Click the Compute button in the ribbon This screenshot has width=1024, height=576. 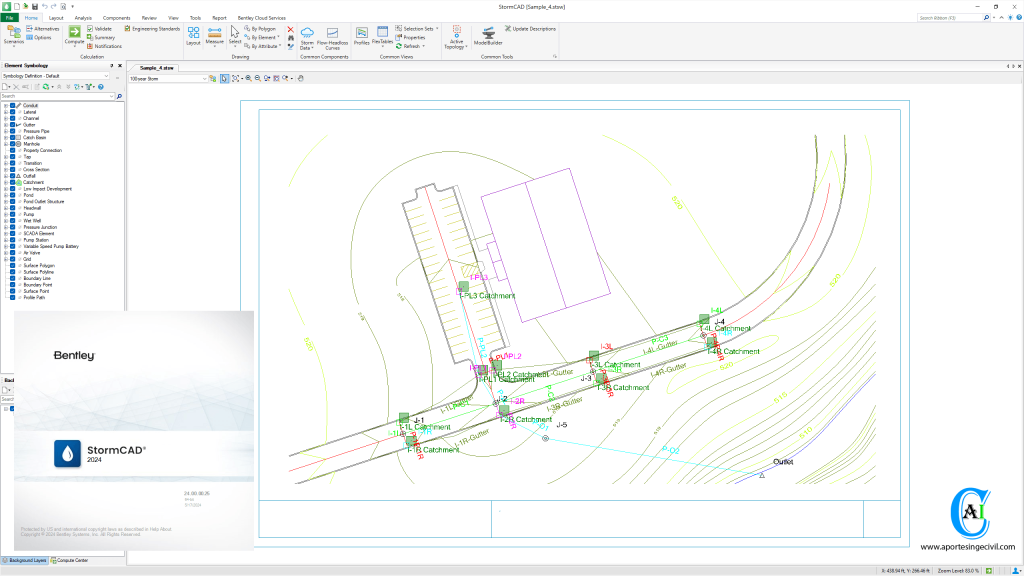click(74, 35)
